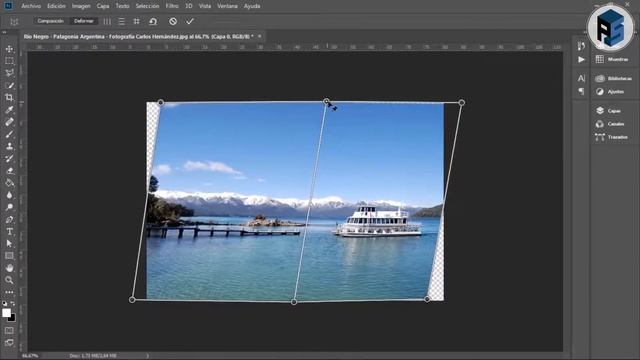The width and height of the screenshot is (640, 360).
Task: Select the Path Selection arrow tool
Action: coord(9,244)
